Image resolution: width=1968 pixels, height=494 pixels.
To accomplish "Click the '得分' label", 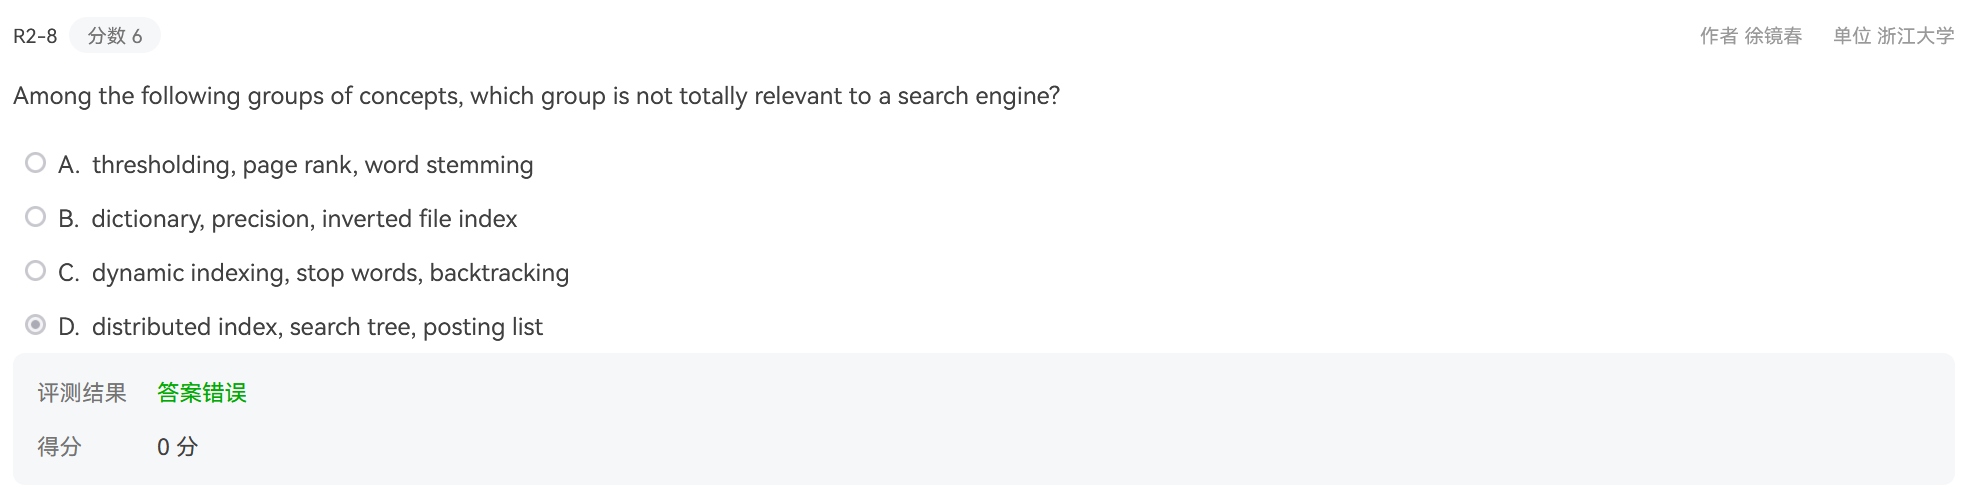I will pyautogui.click(x=59, y=447).
